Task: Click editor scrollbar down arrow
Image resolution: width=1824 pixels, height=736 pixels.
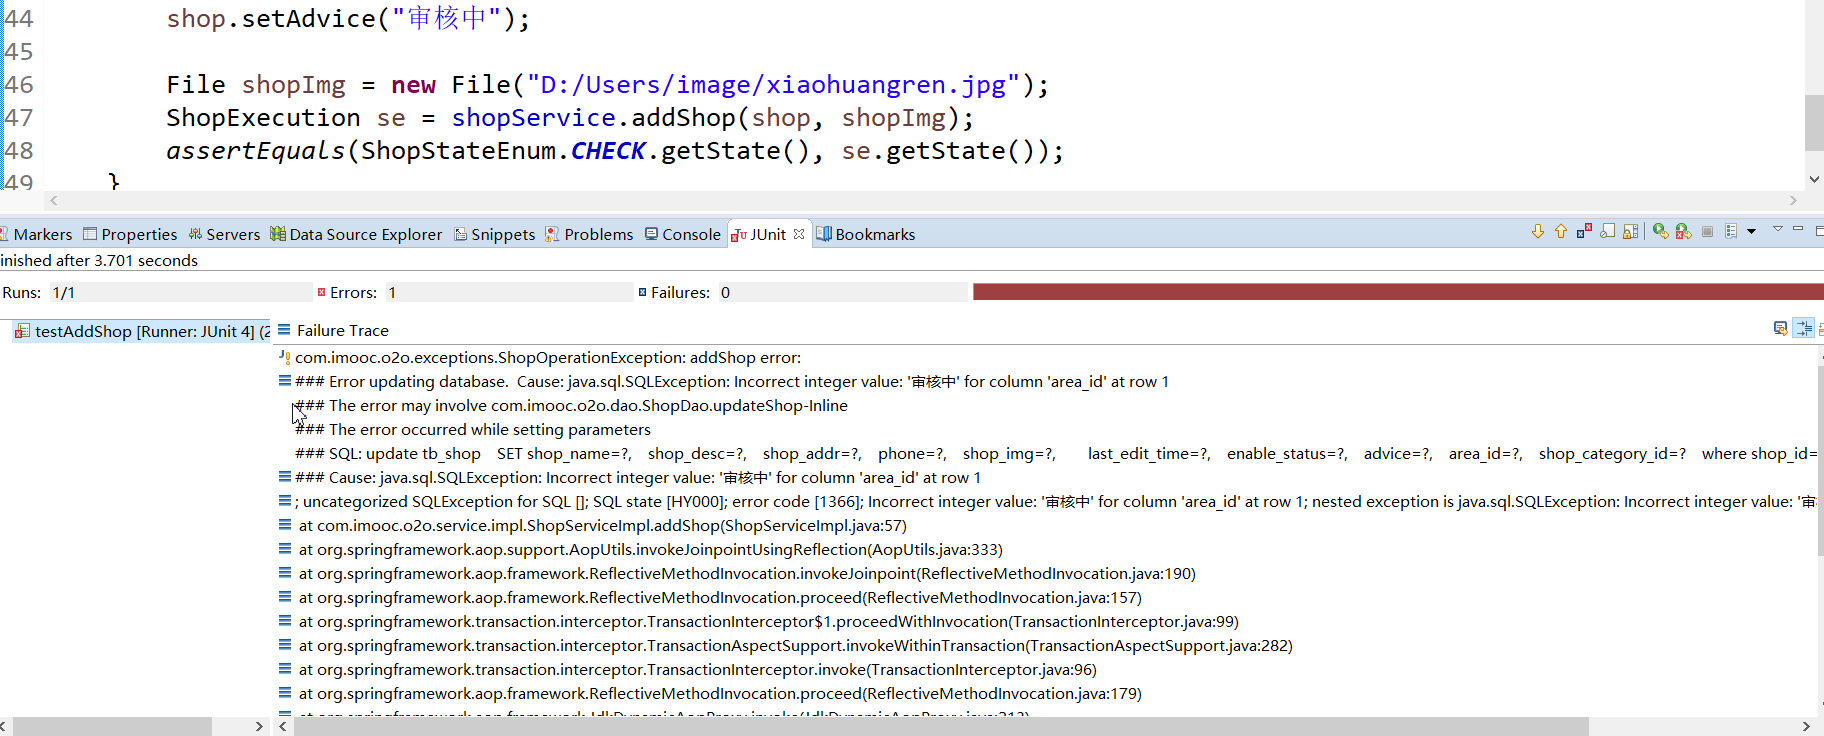Action: pos(1814,179)
